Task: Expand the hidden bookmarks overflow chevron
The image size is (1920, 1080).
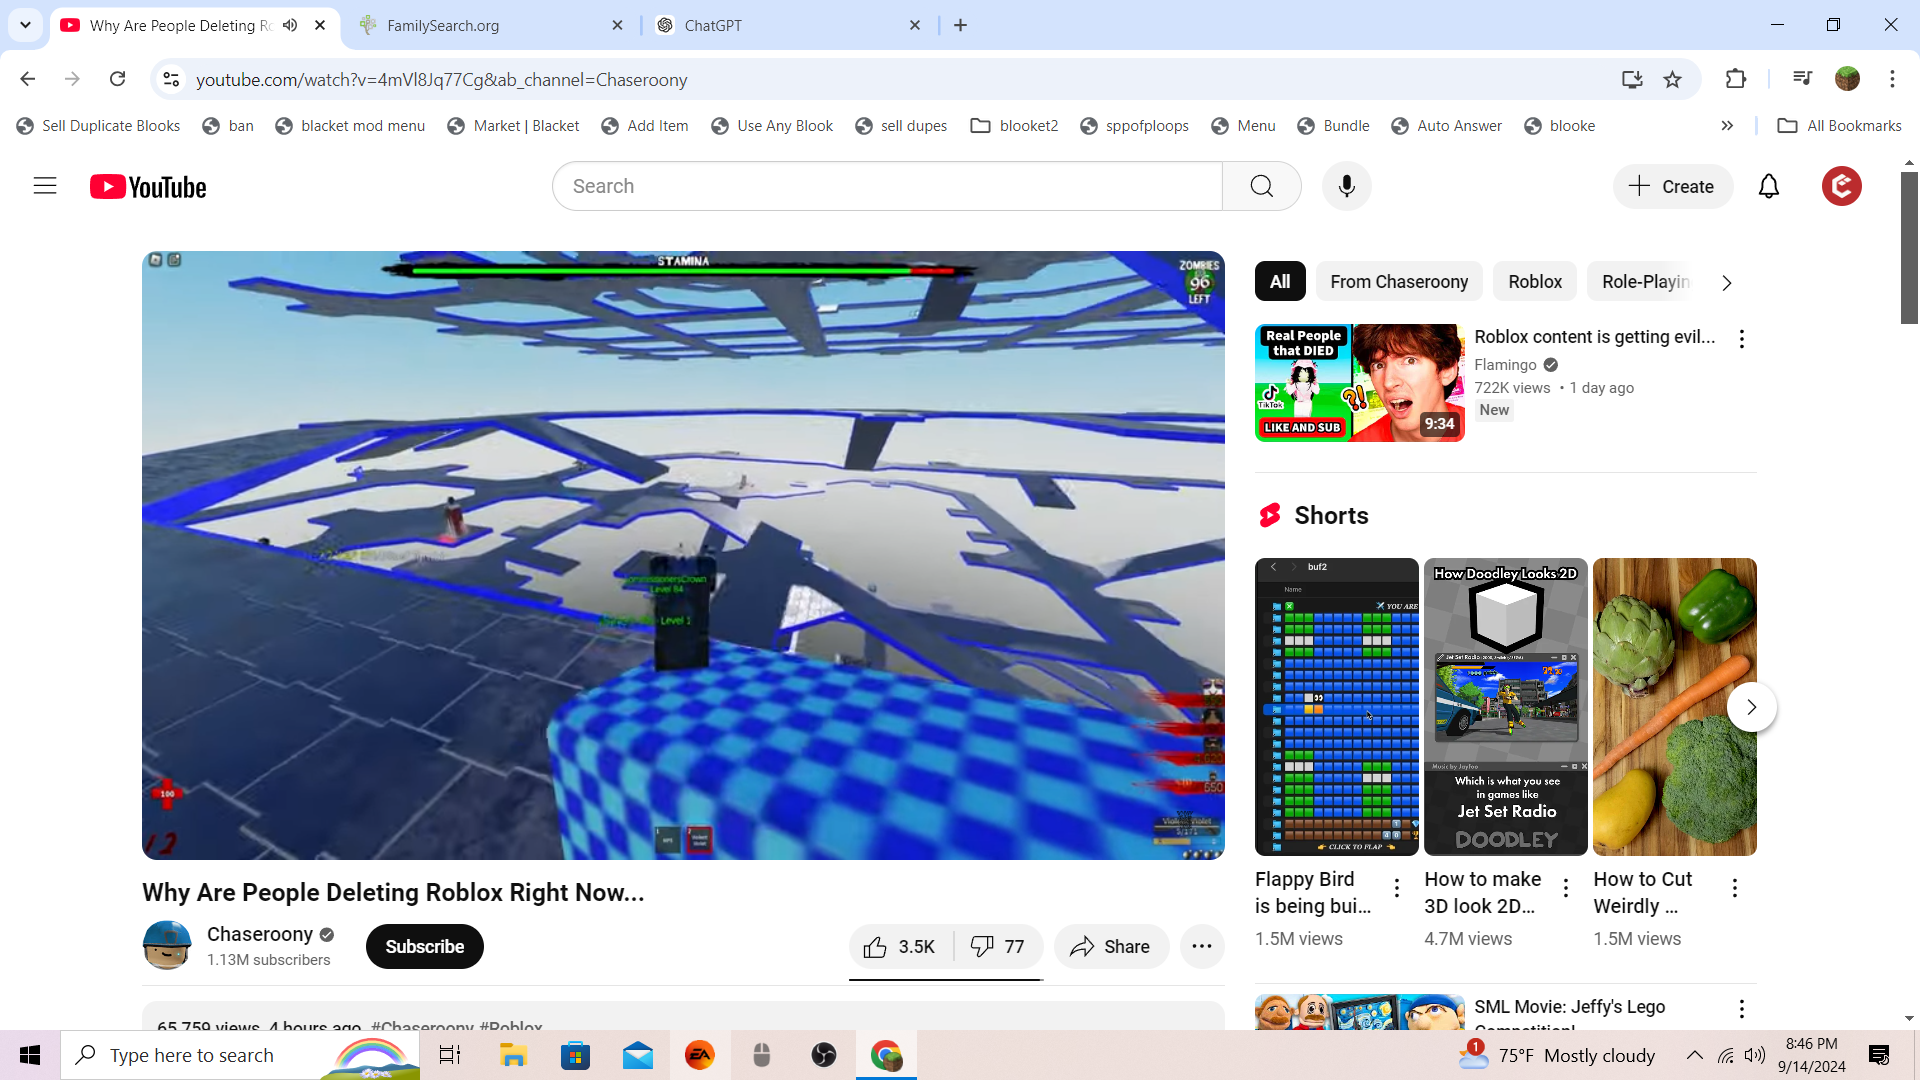Action: coord(1727,125)
